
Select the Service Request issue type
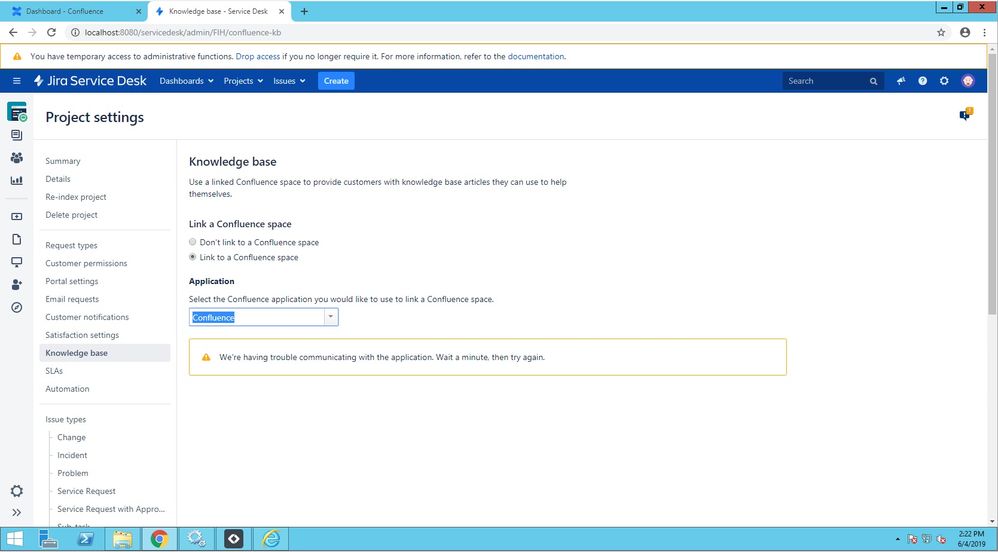(87, 491)
